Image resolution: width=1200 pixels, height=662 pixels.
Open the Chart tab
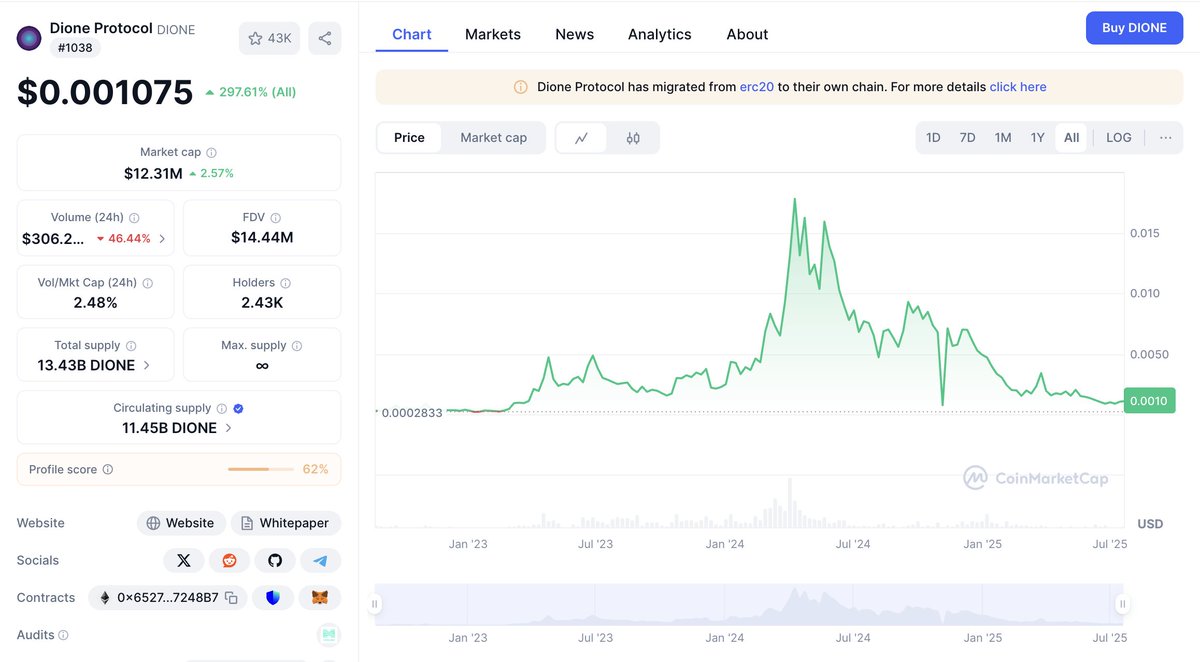click(x=412, y=34)
